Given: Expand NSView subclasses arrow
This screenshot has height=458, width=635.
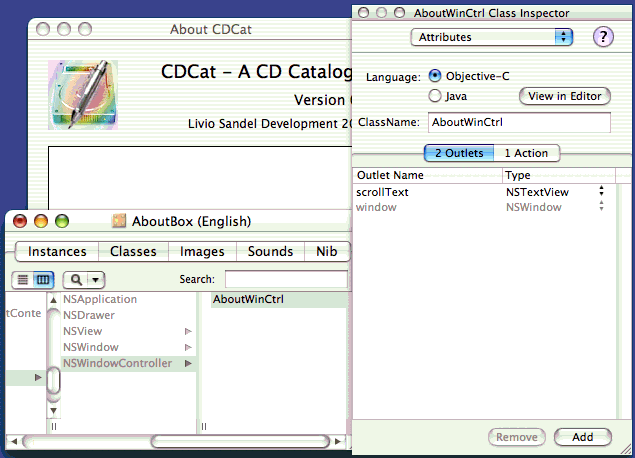Looking at the screenshot, I should tap(188, 331).
